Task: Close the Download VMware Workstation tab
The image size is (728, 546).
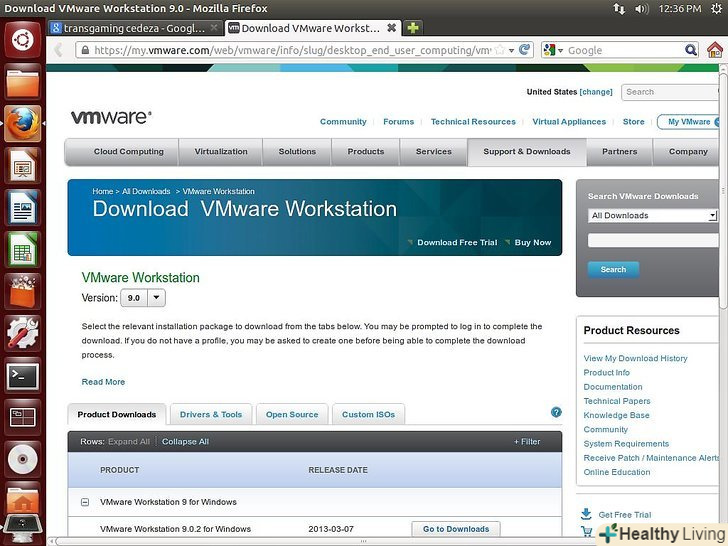Action: tap(392, 28)
